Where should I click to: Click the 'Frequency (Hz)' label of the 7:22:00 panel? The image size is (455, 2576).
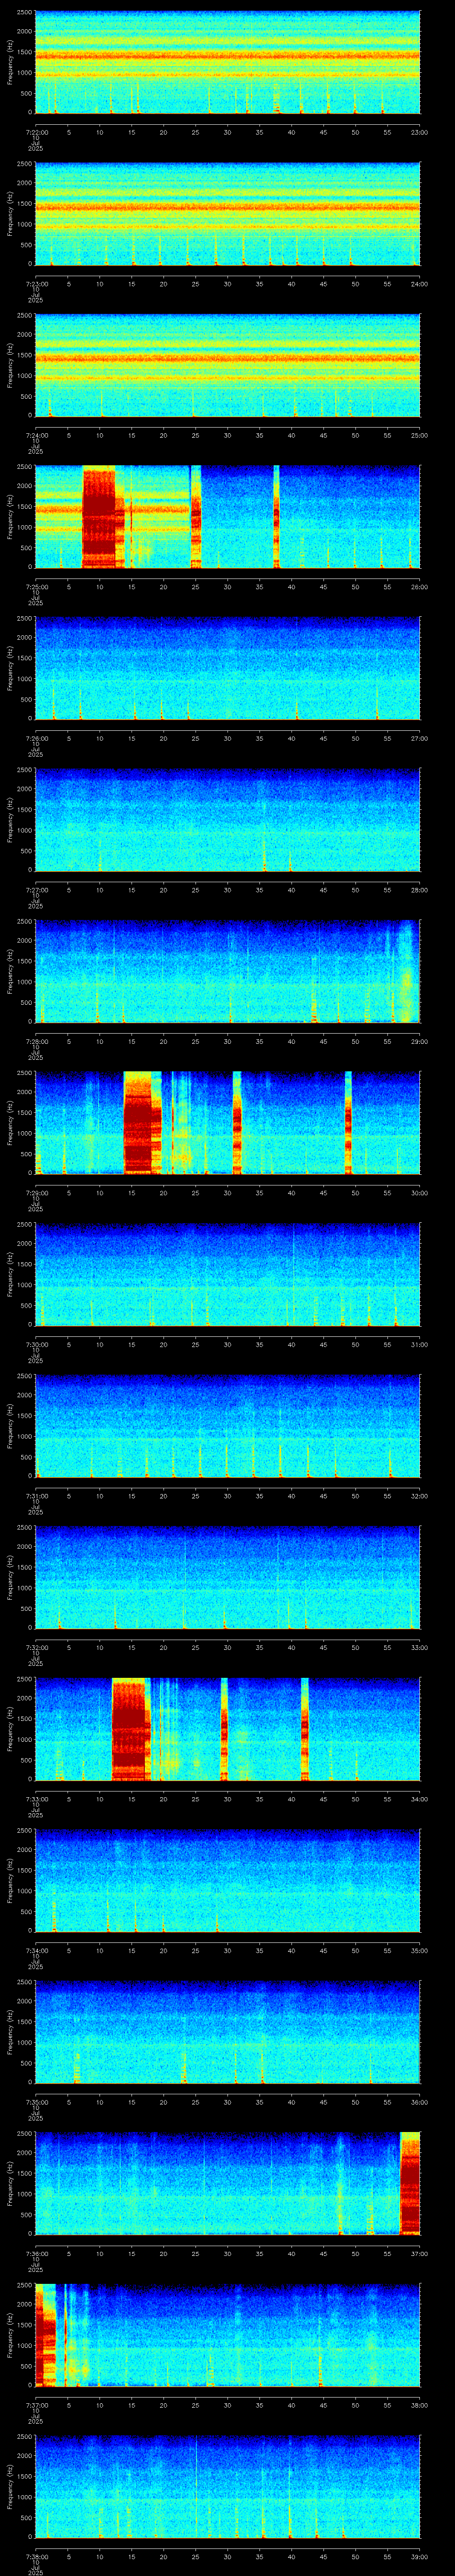[x=10, y=62]
